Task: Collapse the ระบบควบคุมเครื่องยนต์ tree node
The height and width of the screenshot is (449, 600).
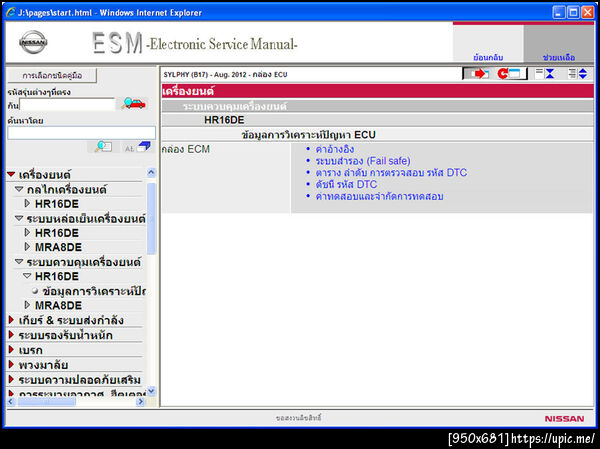Action: coord(19,262)
